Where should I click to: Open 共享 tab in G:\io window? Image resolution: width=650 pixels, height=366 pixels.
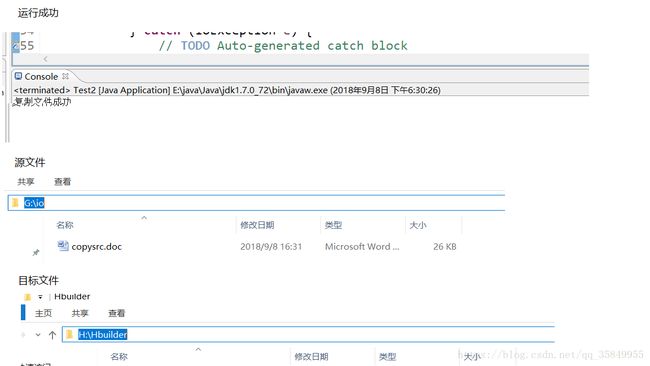26,182
